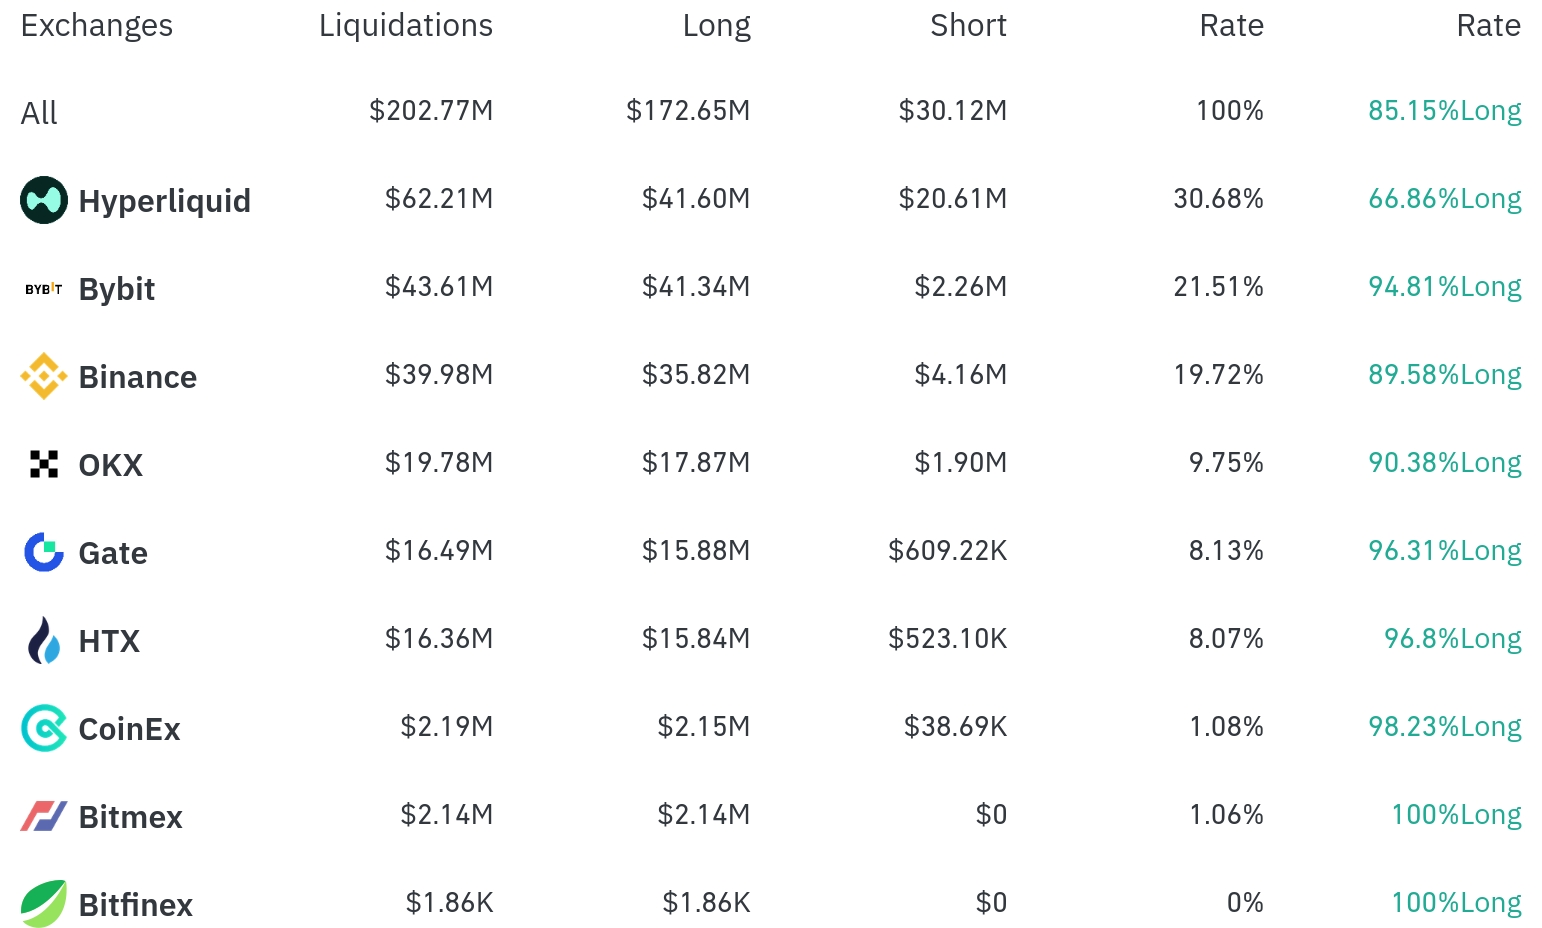Click the HTX flame logo icon
Screen dimensions: 1542x928
coord(44,640)
